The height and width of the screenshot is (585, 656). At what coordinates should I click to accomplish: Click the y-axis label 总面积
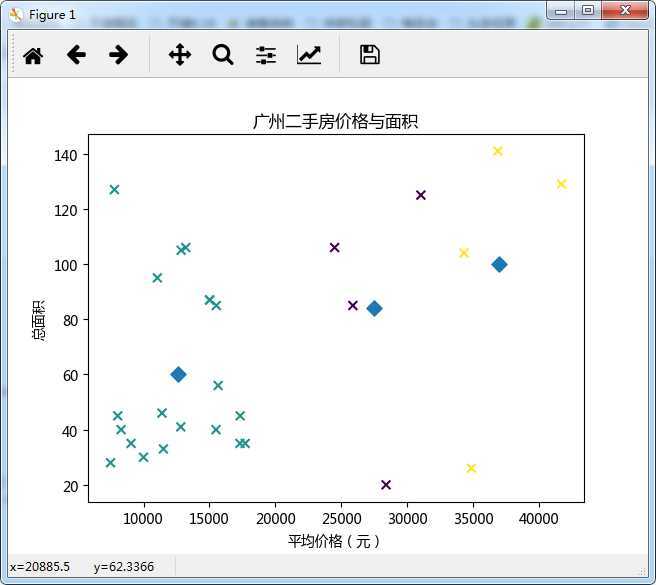[x=40, y=320]
